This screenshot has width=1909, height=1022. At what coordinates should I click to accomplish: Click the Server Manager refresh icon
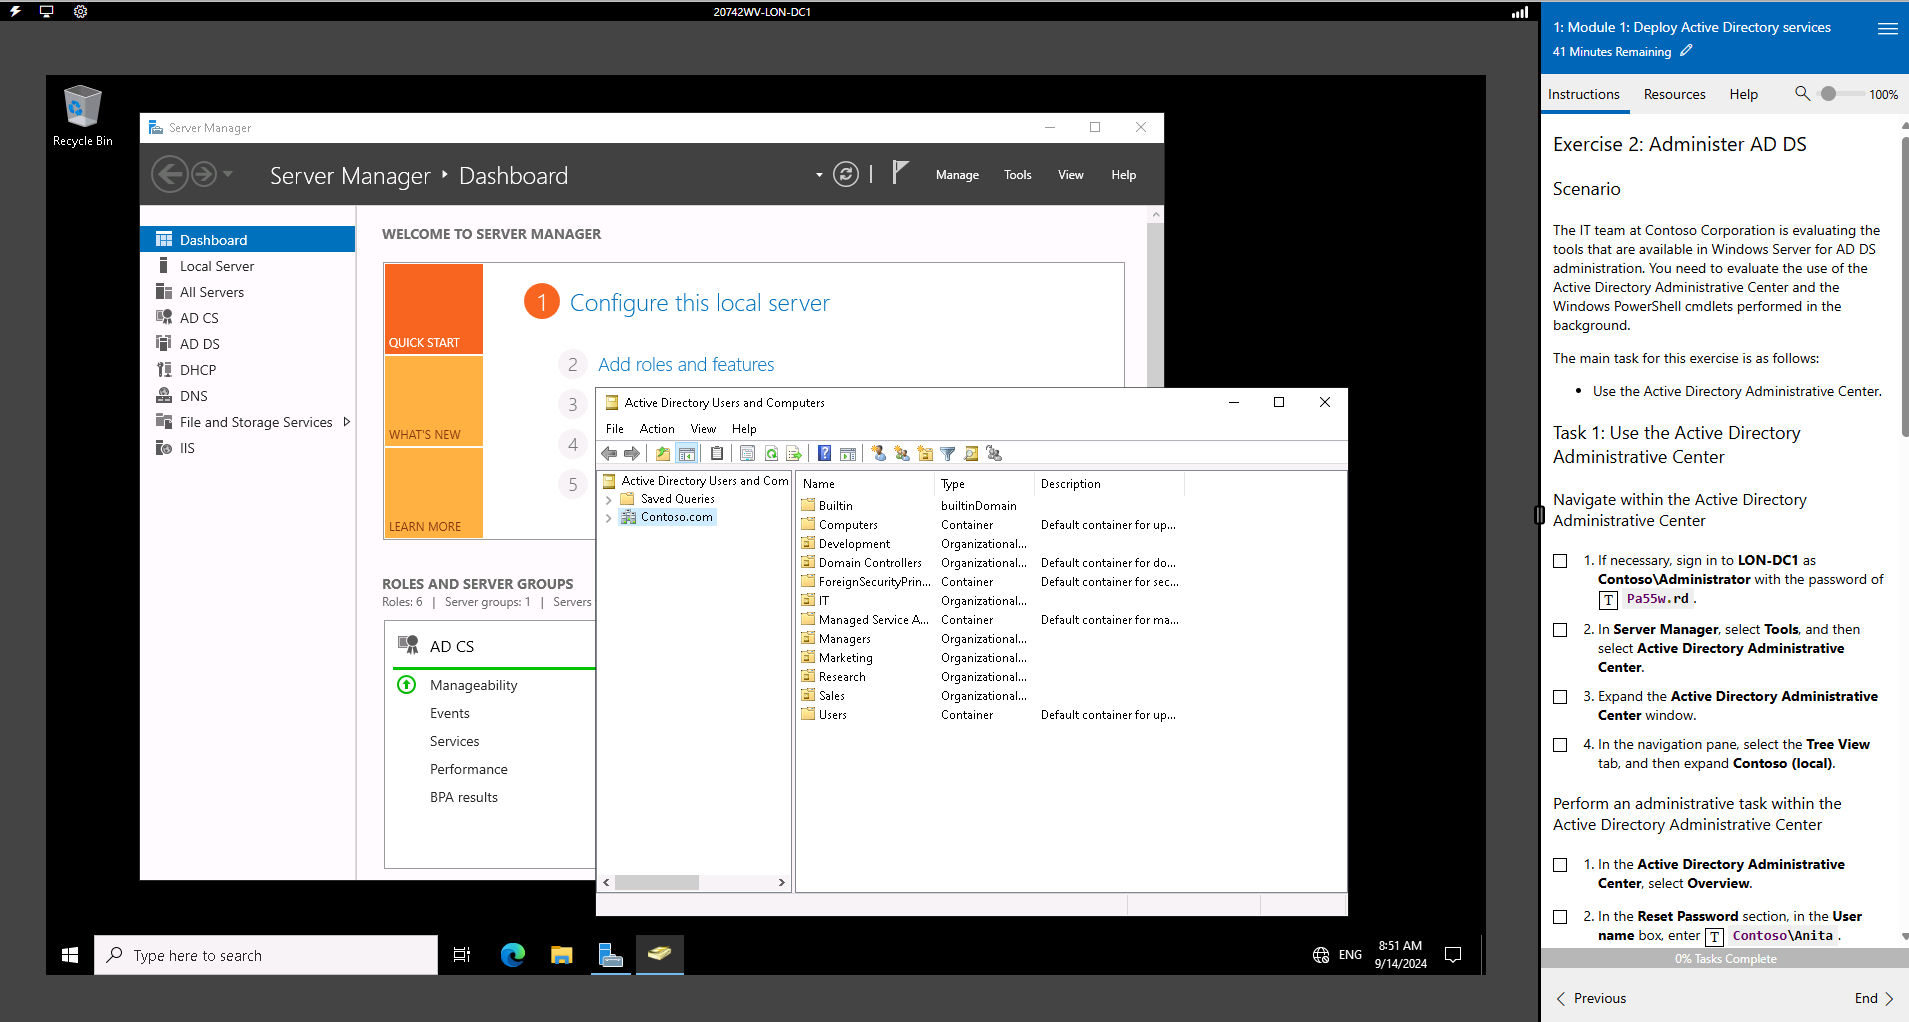tap(846, 175)
